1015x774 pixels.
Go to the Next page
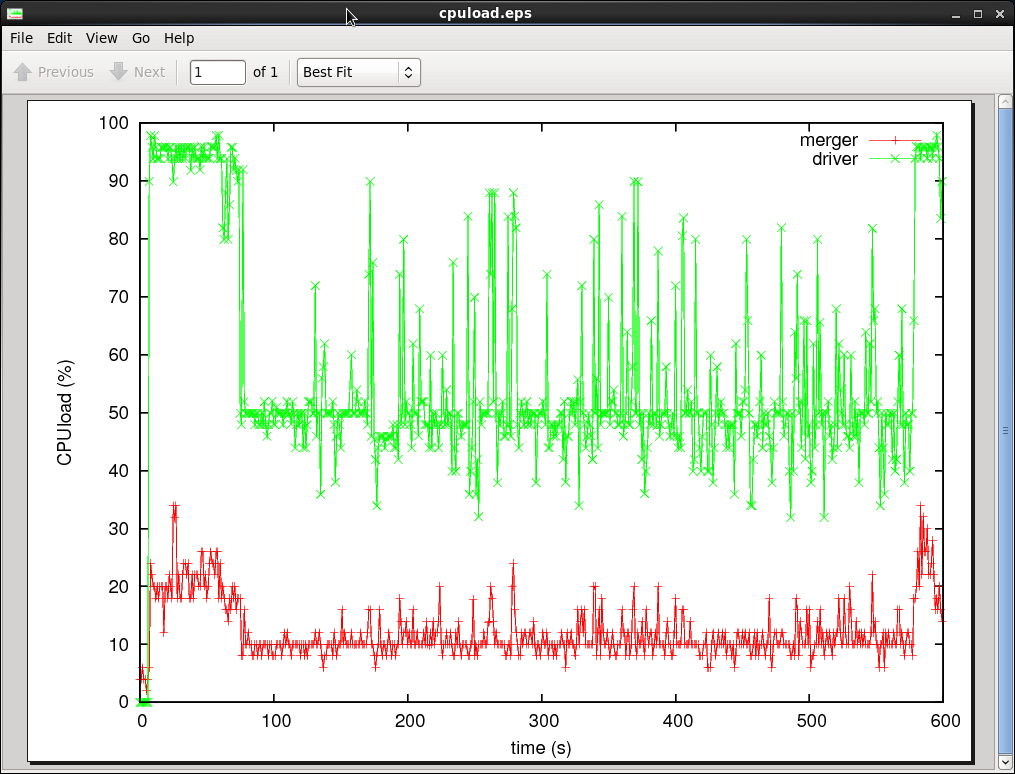pyautogui.click(x=137, y=72)
